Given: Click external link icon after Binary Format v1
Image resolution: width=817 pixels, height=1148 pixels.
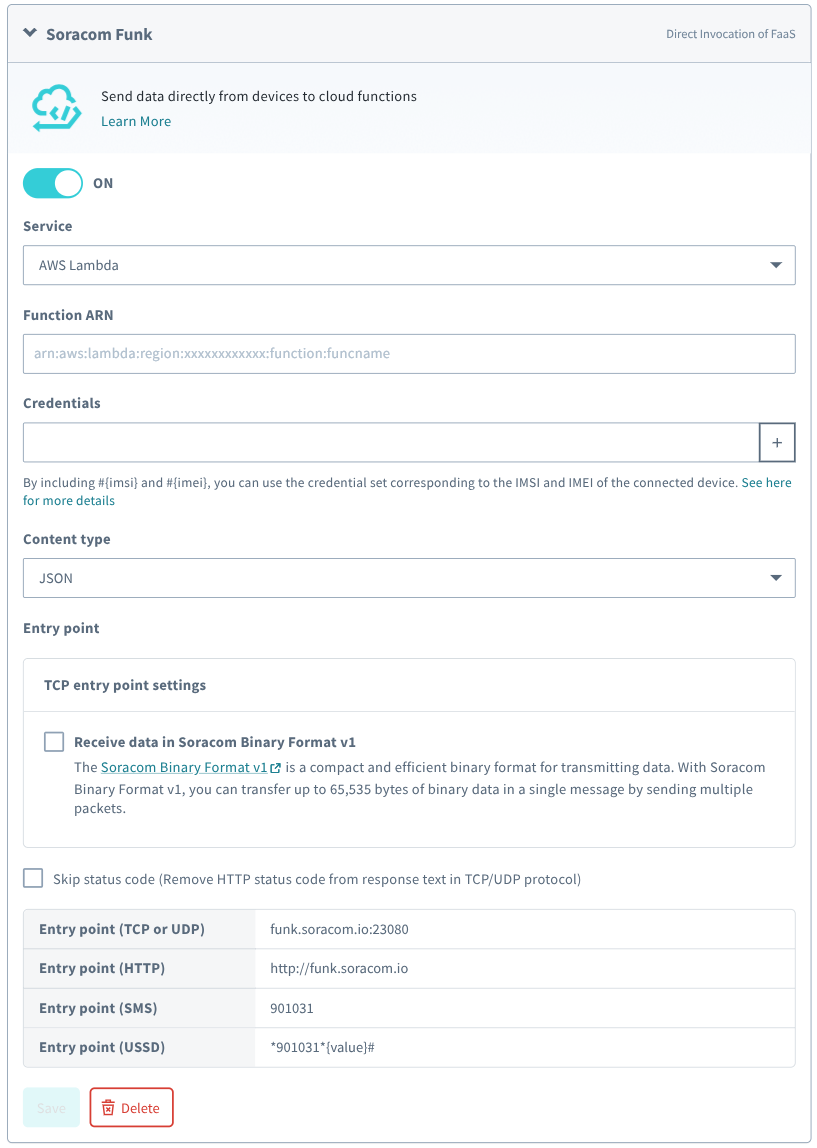Looking at the screenshot, I should (275, 769).
